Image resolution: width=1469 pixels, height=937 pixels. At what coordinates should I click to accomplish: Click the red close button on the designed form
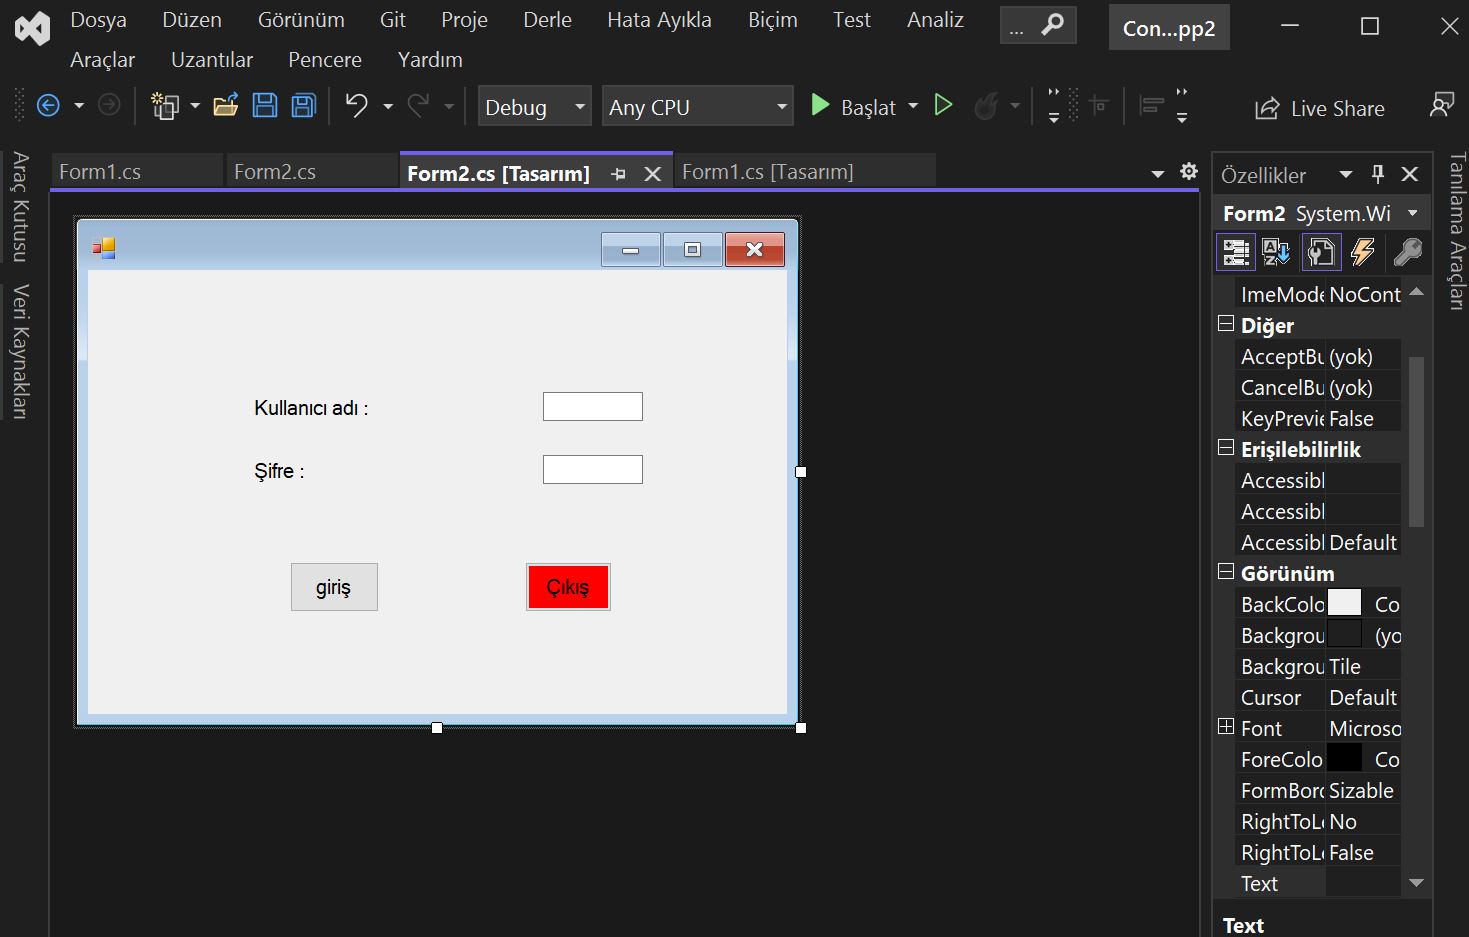pyautogui.click(x=755, y=250)
